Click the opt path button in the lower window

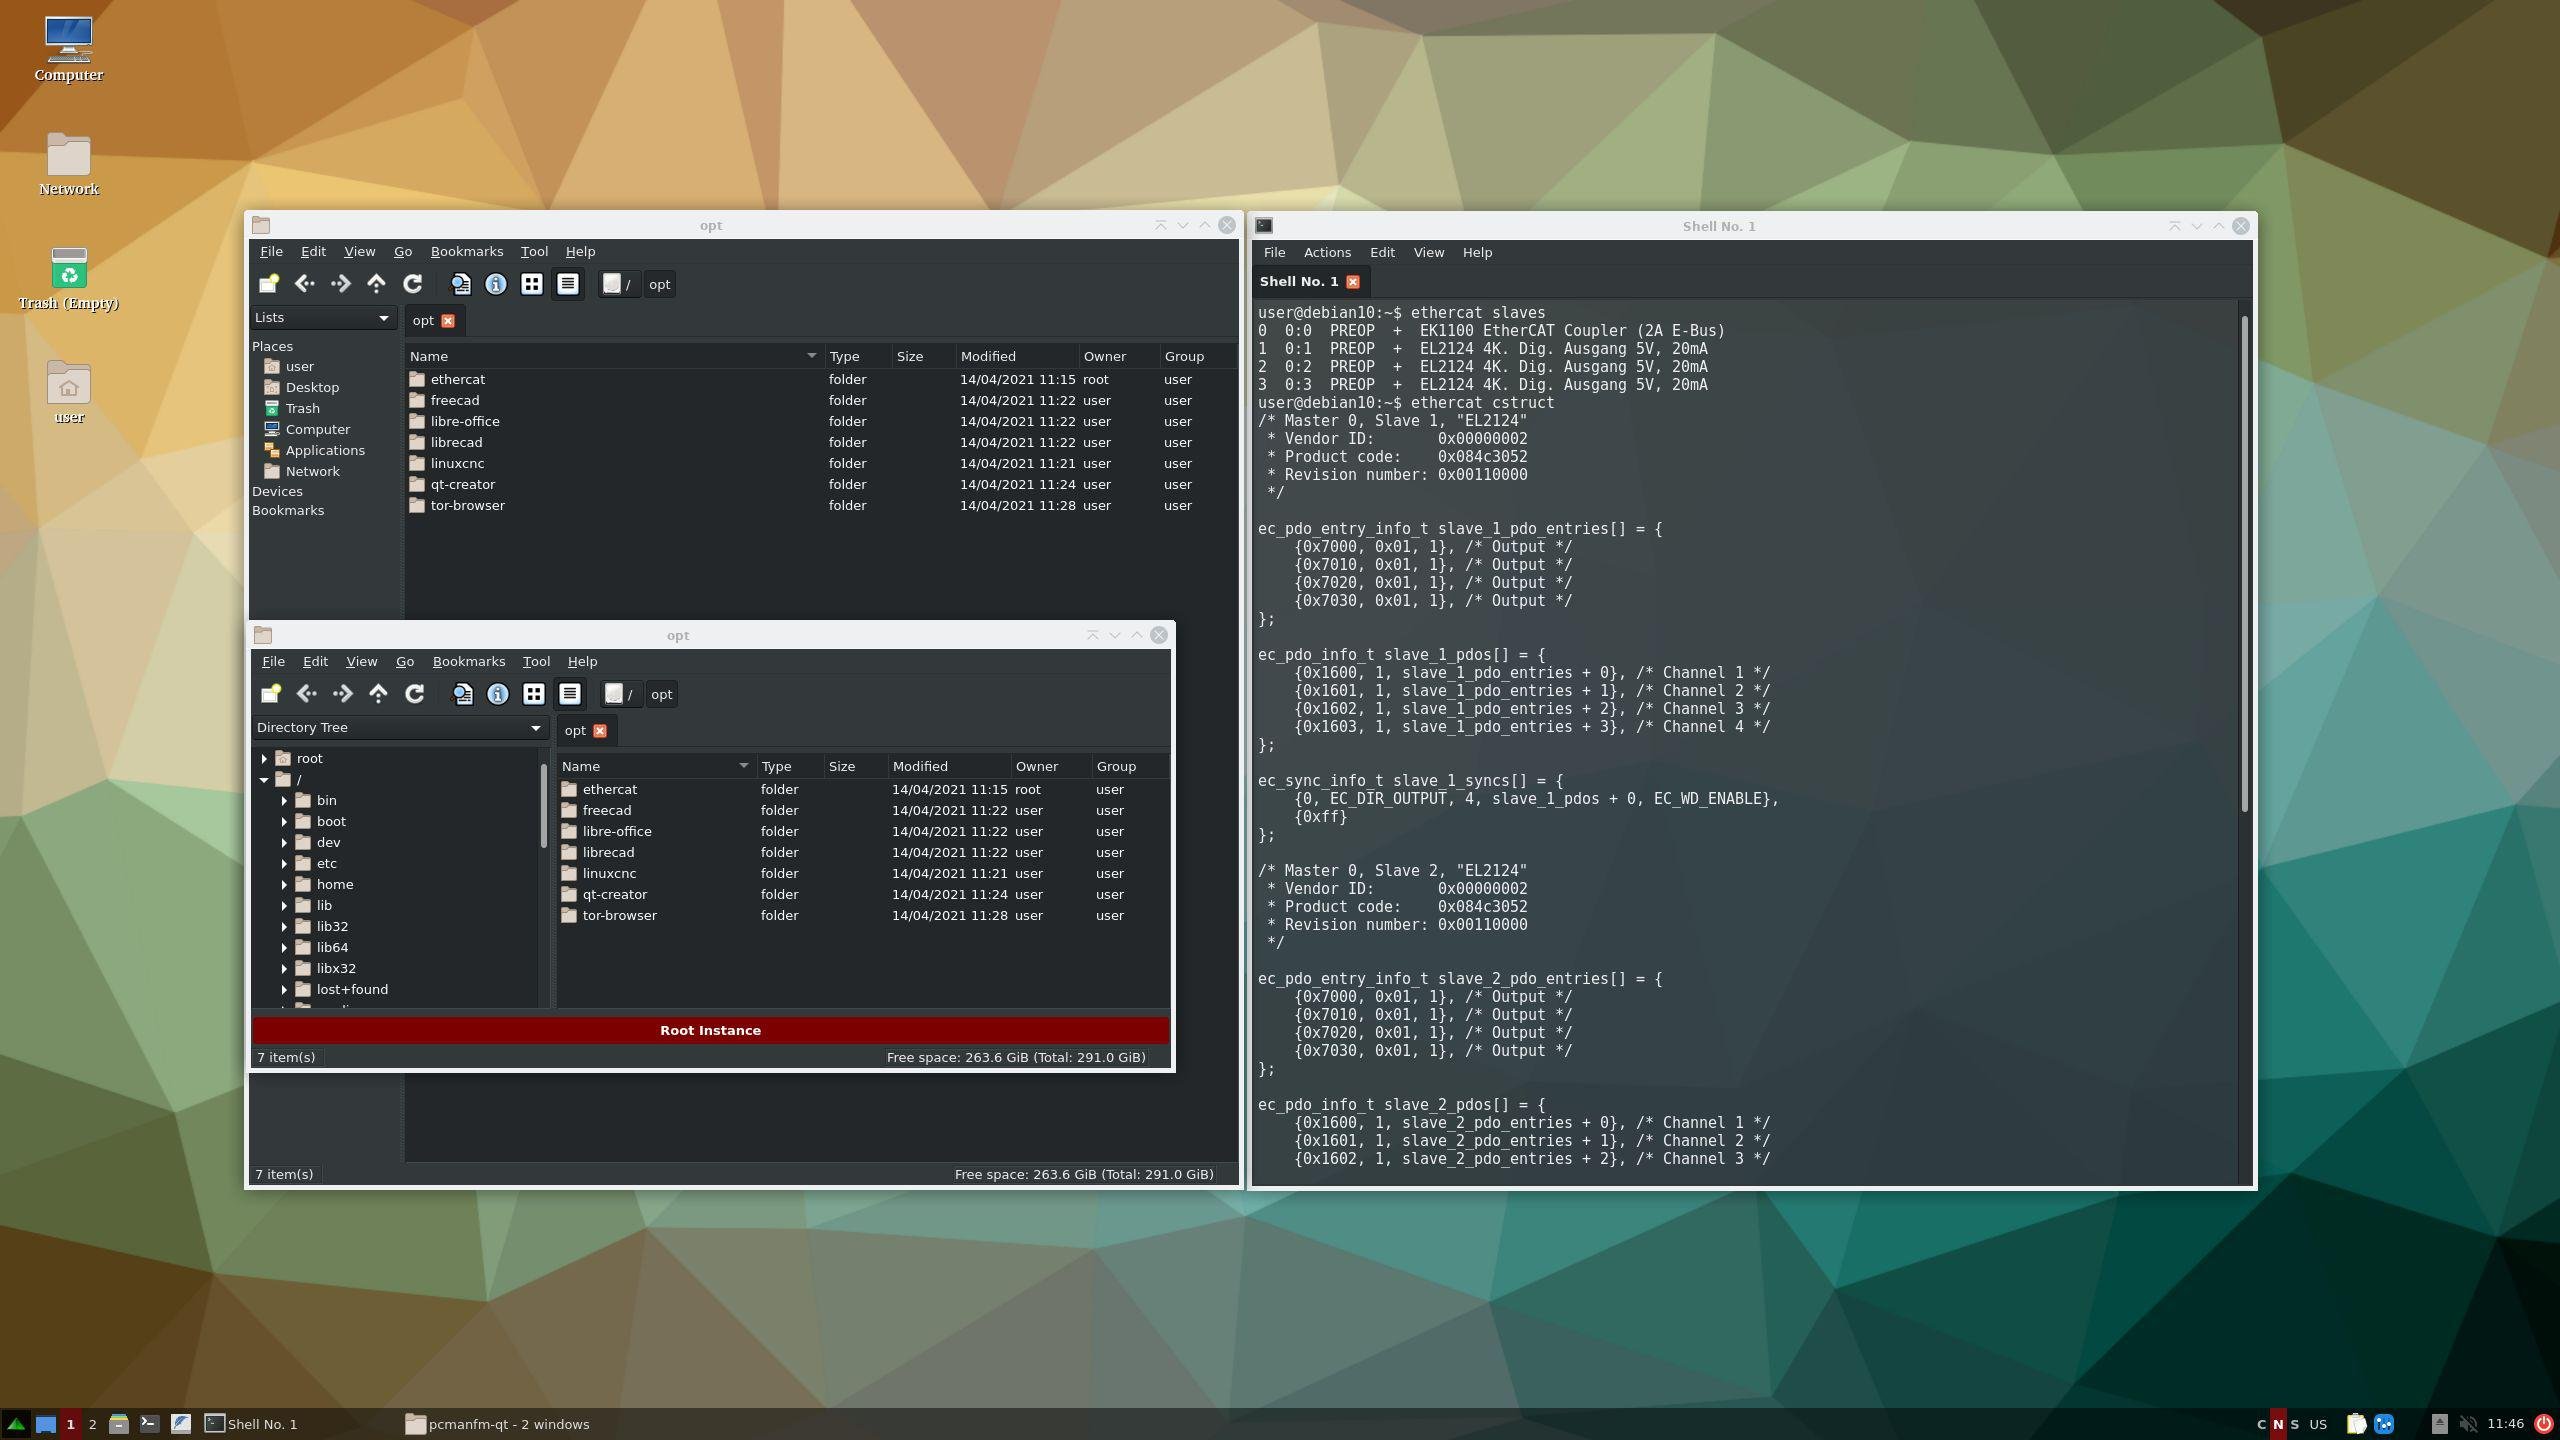[x=661, y=694]
